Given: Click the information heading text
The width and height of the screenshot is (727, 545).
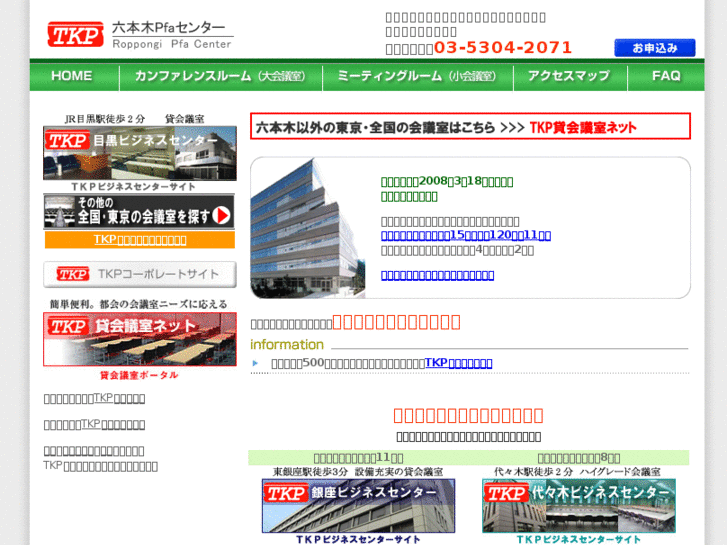Looking at the screenshot, I should 287,345.
